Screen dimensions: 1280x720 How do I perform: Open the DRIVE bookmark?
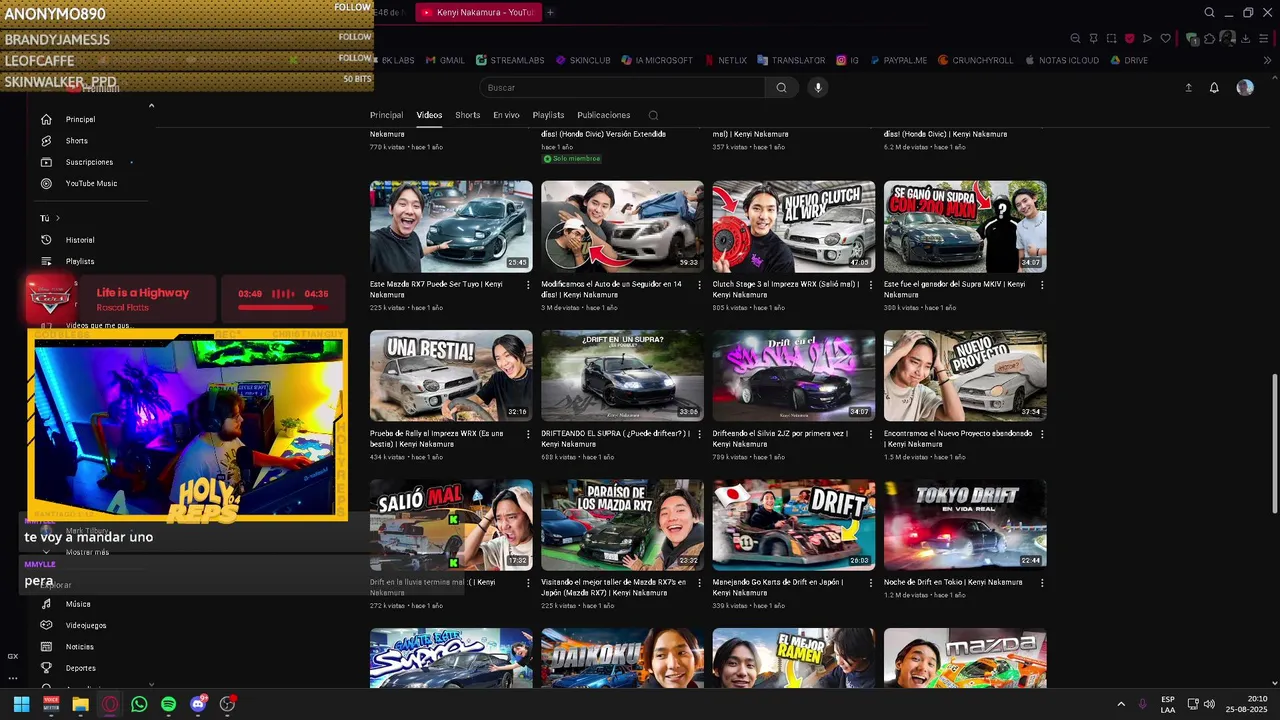pyautogui.click(x=1129, y=60)
